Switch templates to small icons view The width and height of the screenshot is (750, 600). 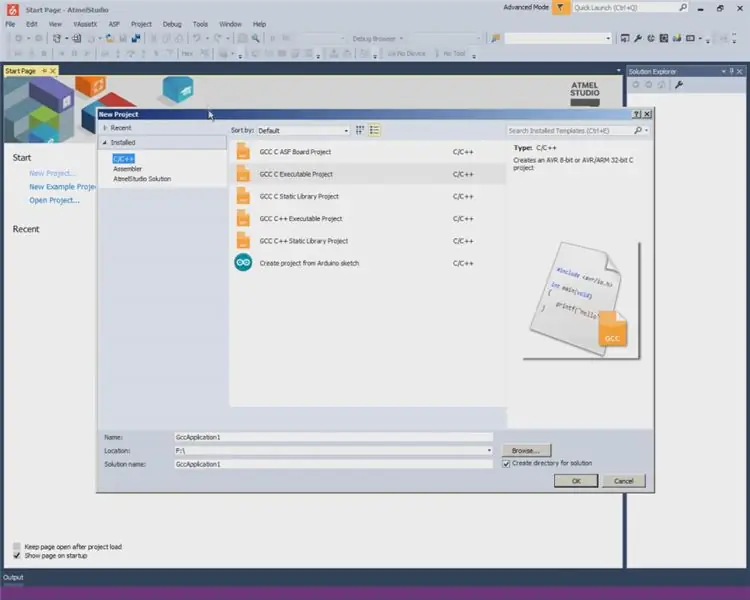360,130
